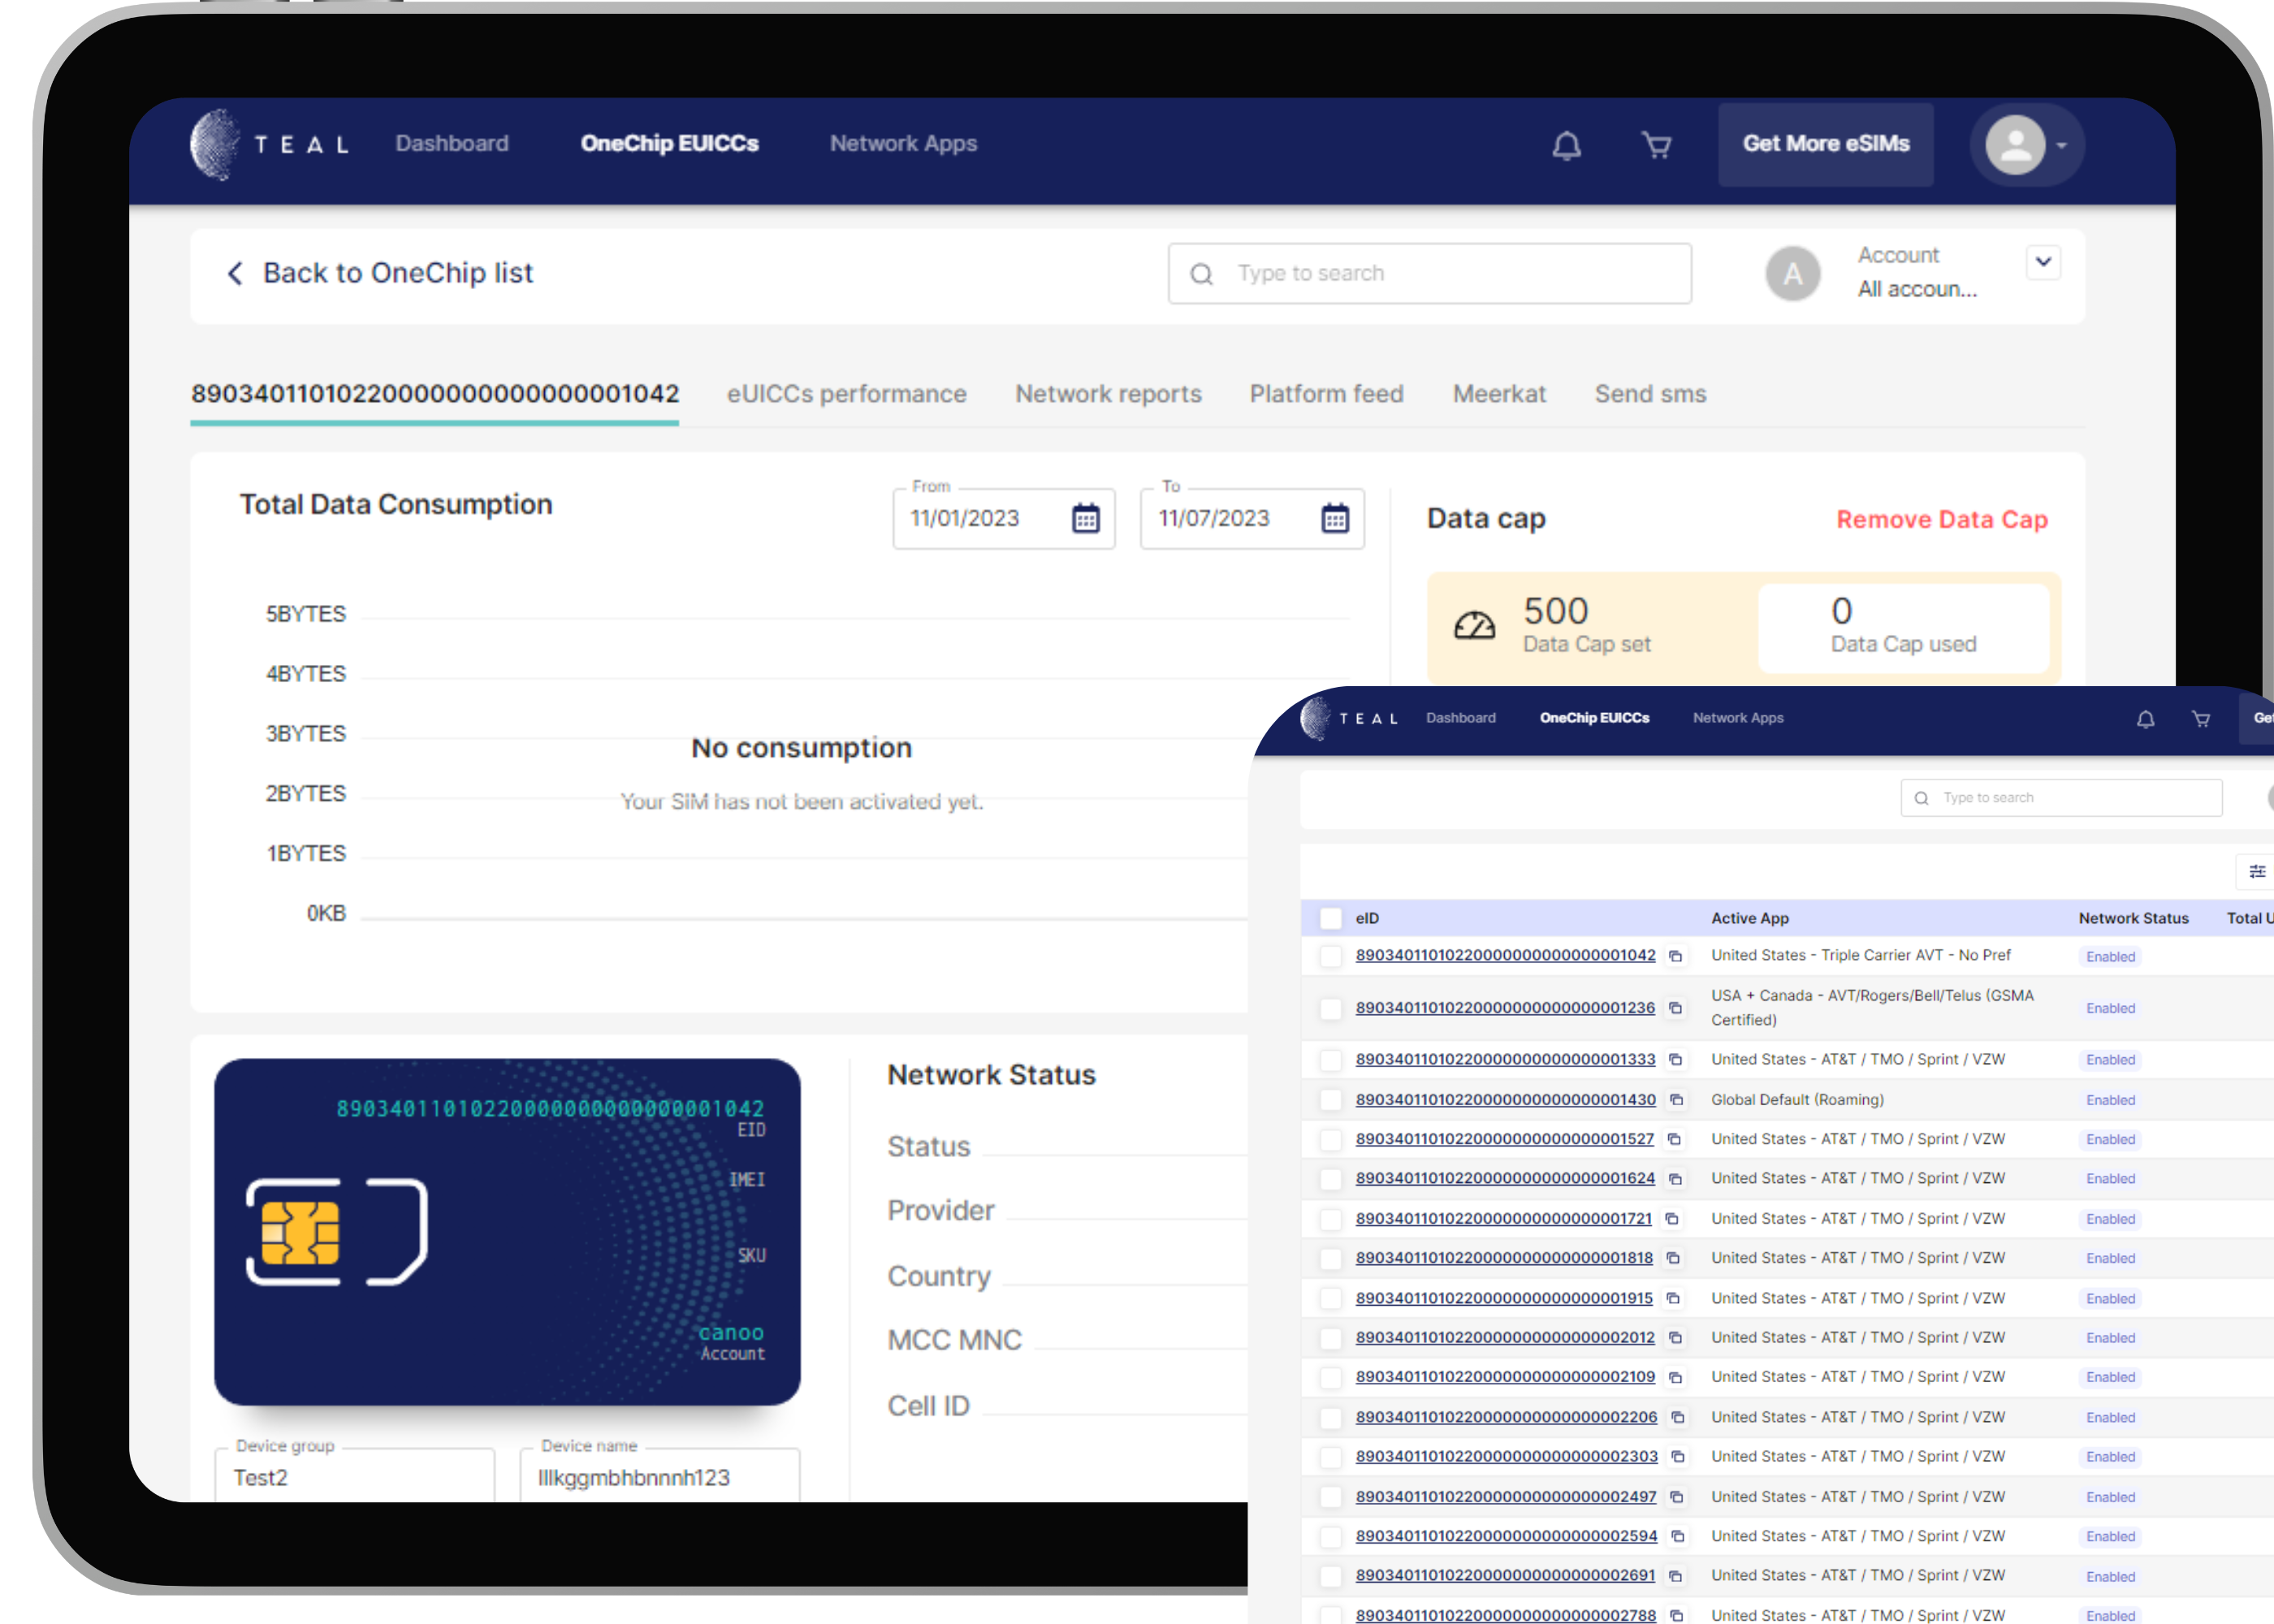
Task: Expand the Account selector dropdown
Action: point(2043,262)
